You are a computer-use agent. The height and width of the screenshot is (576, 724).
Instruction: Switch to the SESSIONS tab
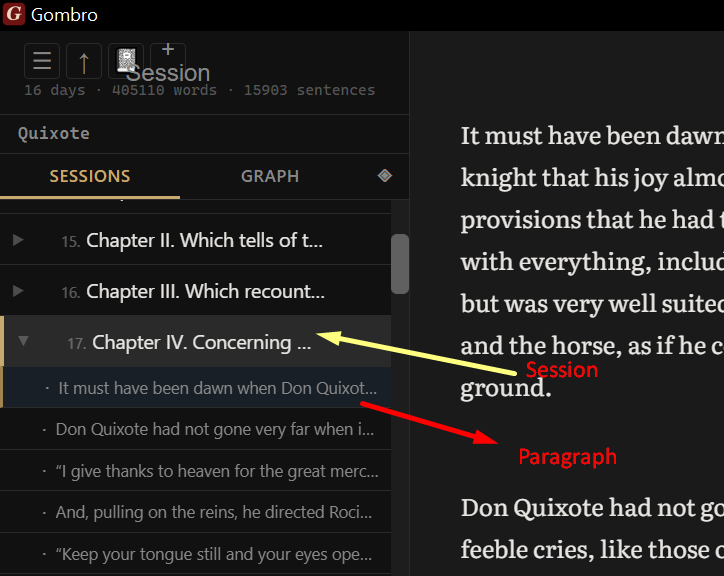(x=90, y=176)
